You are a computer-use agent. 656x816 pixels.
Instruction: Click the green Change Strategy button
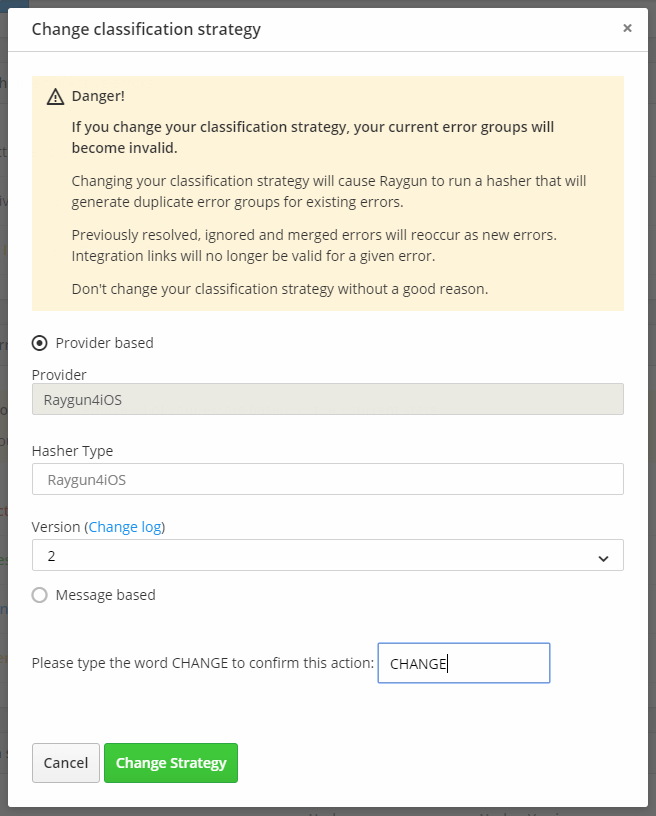170,762
